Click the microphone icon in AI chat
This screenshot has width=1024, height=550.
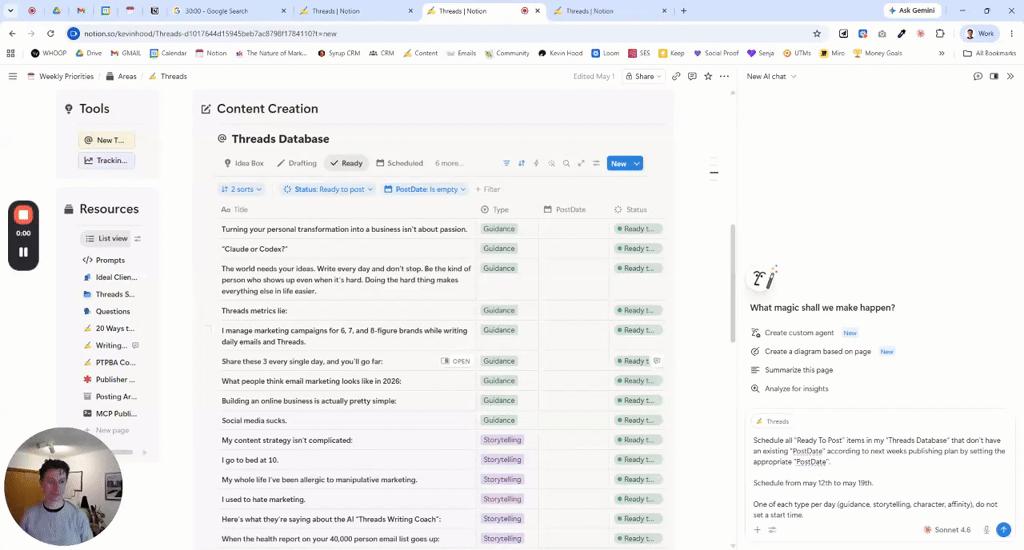pyautogui.click(x=986, y=530)
